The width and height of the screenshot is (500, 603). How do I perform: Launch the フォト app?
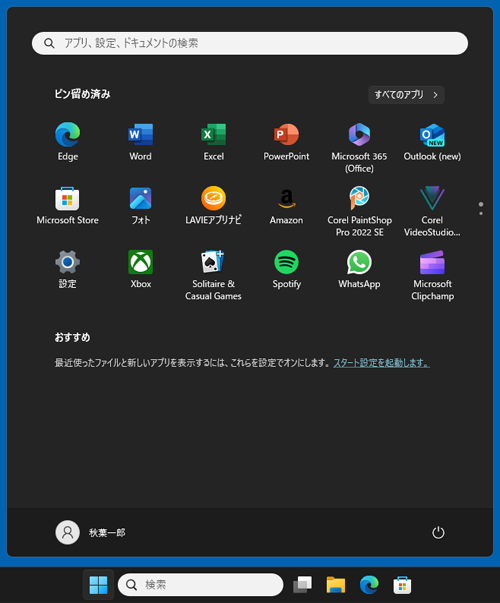pyautogui.click(x=140, y=206)
